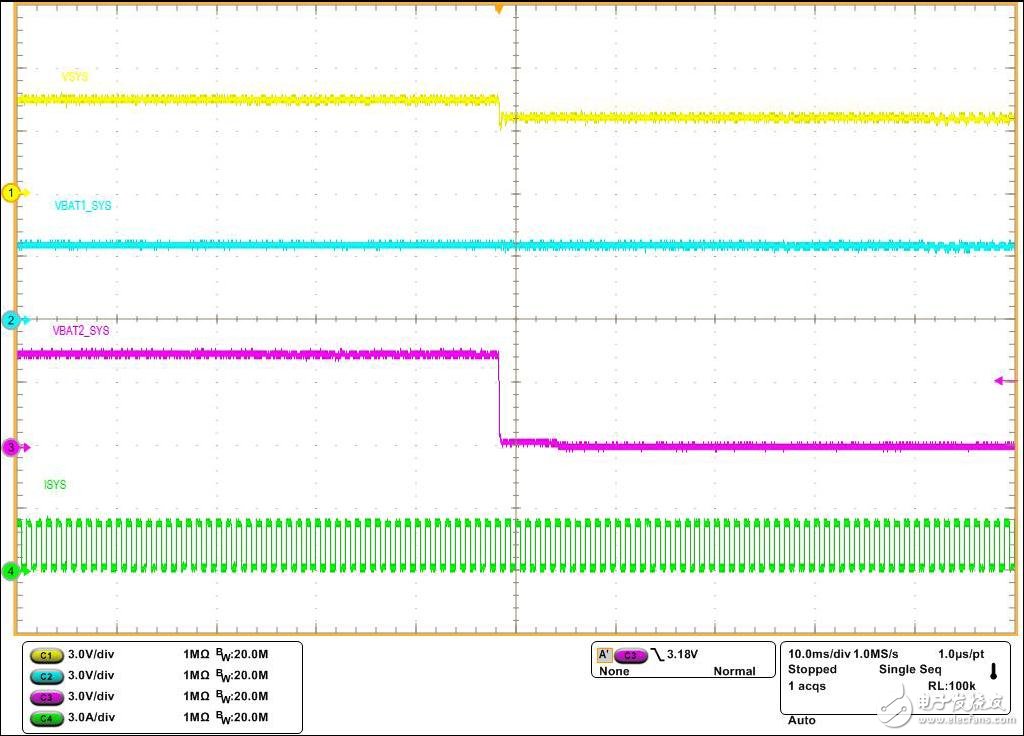Select the green C4 channel badge
Image resolution: width=1024 pixels, height=736 pixels.
tap(45, 717)
